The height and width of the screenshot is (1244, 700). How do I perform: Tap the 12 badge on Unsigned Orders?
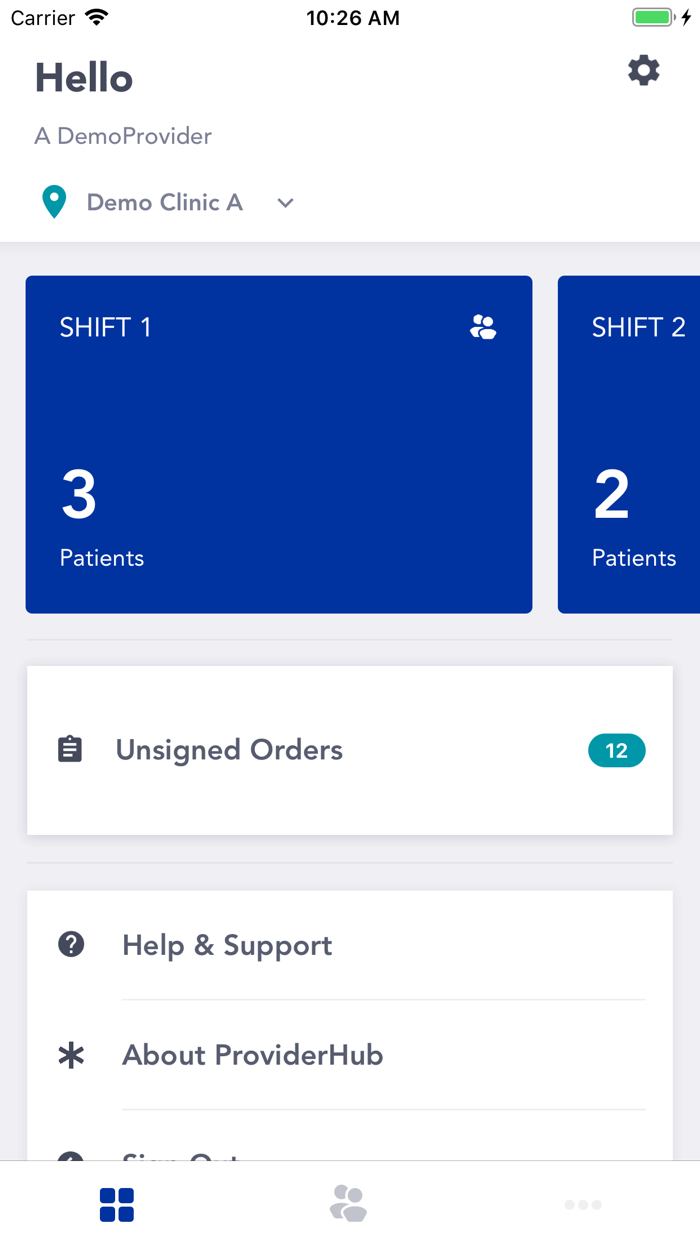[616, 750]
